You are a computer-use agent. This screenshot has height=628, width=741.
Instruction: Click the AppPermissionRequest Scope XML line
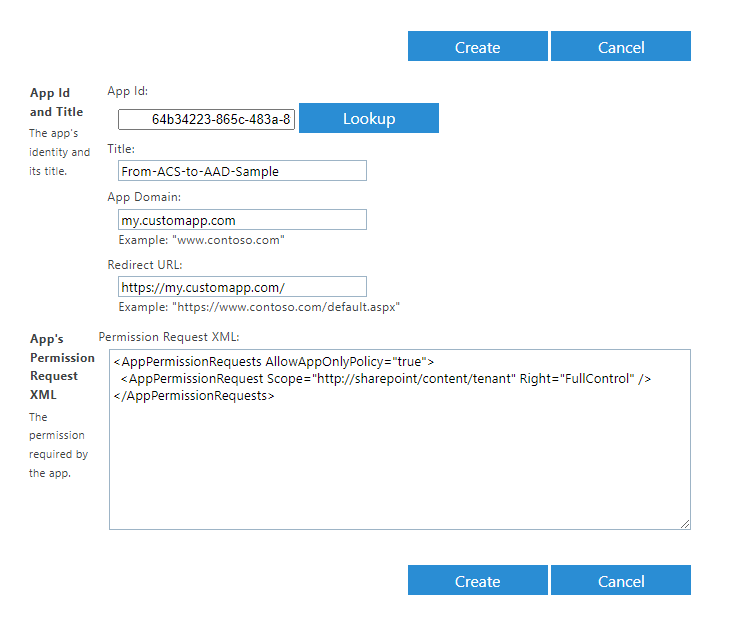pos(386,379)
